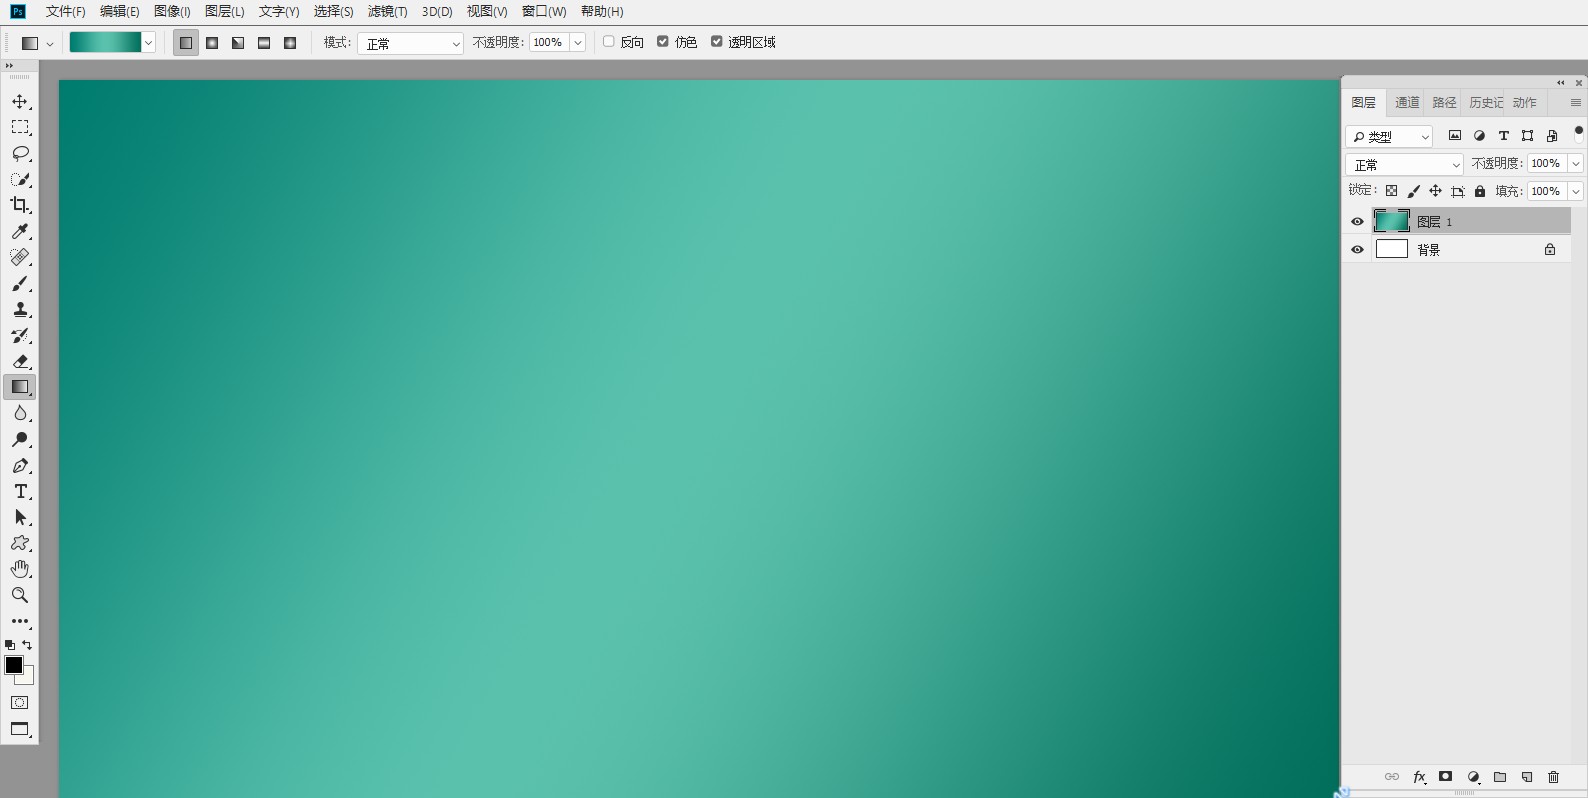Toggle the 仿色 checkbox
Image resolution: width=1588 pixels, height=798 pixels.
point(663,42)
